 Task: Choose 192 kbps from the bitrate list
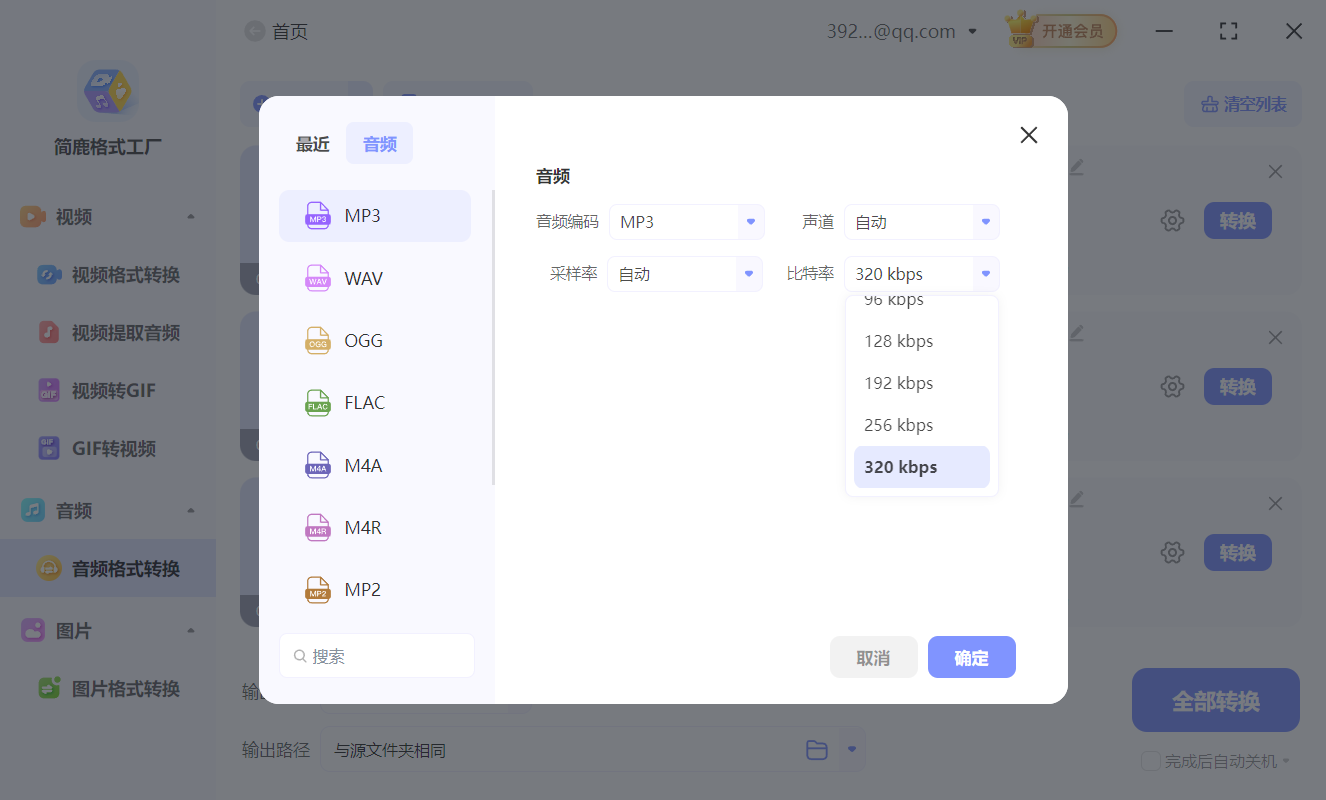(898, 382)
